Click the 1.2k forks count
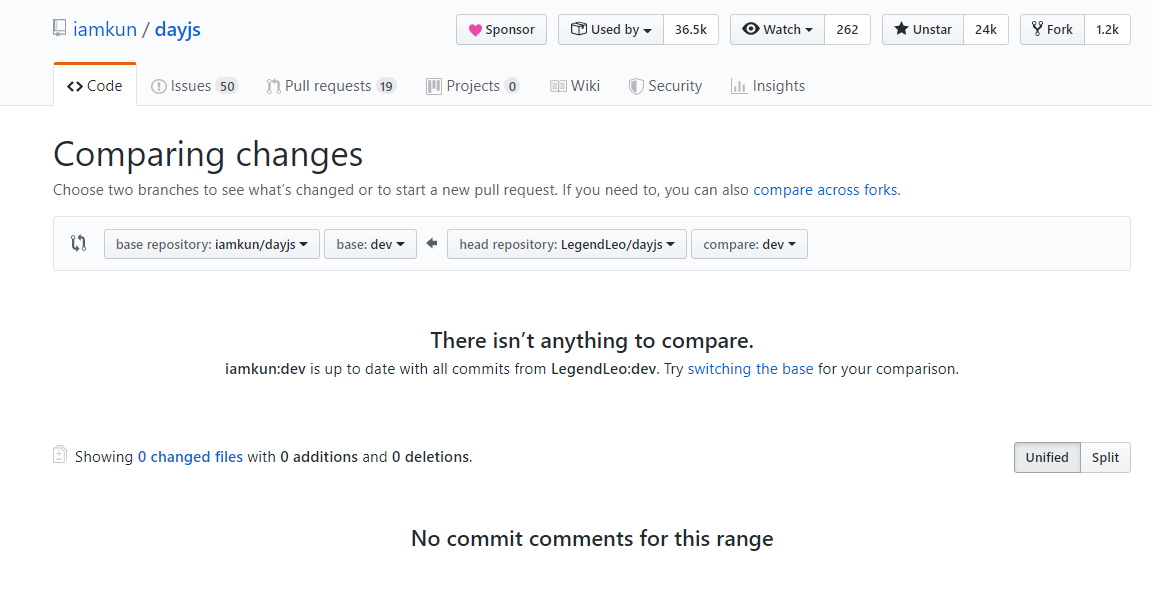 pyautogui.click(x=1107, y=29)
